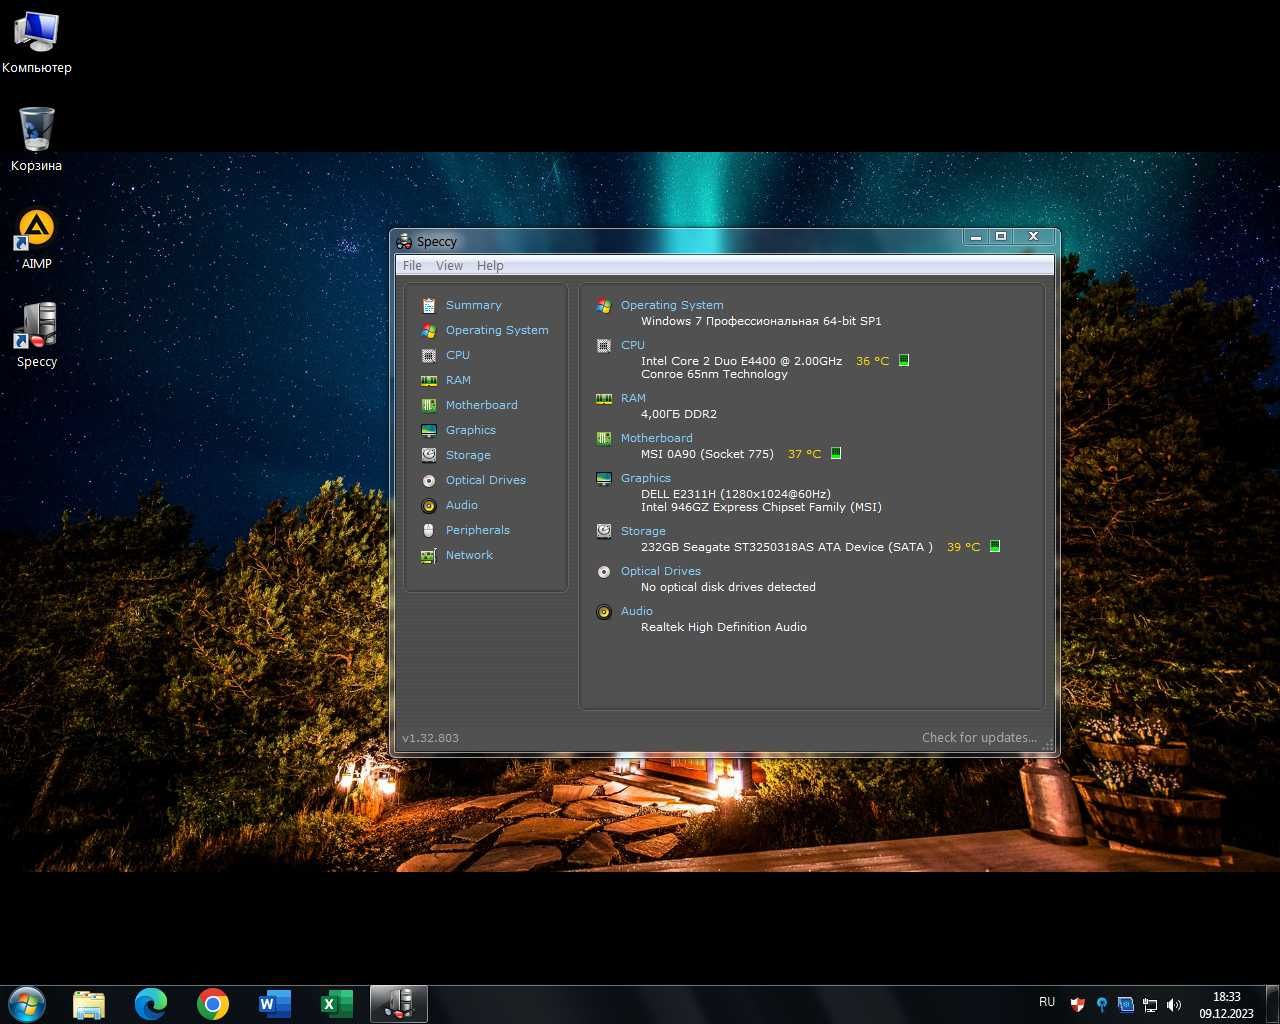Click Operating System heading link in summary
Screen dimensions: 1280x1024
[x=672, y=305]
